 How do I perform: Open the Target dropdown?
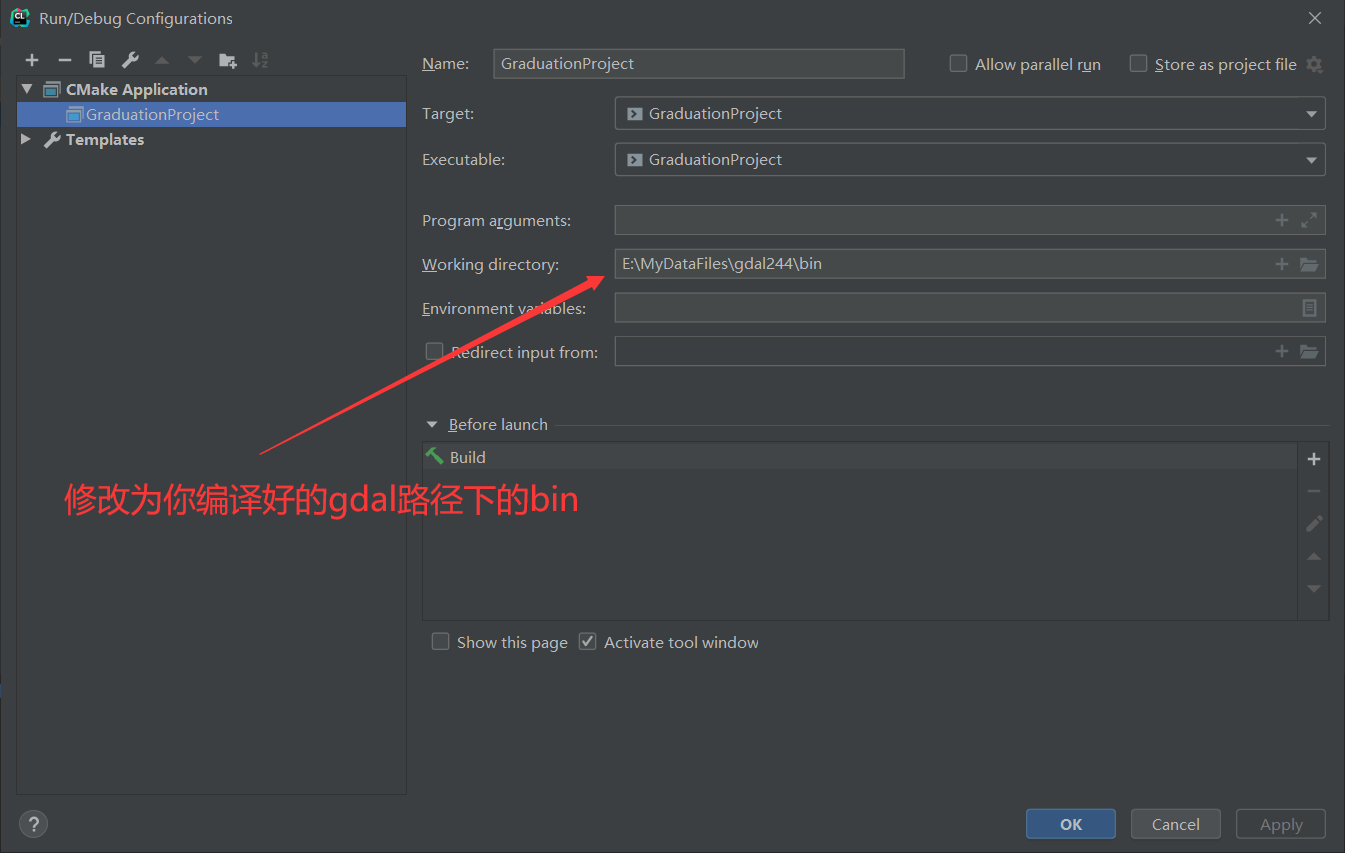pos(970,113)
